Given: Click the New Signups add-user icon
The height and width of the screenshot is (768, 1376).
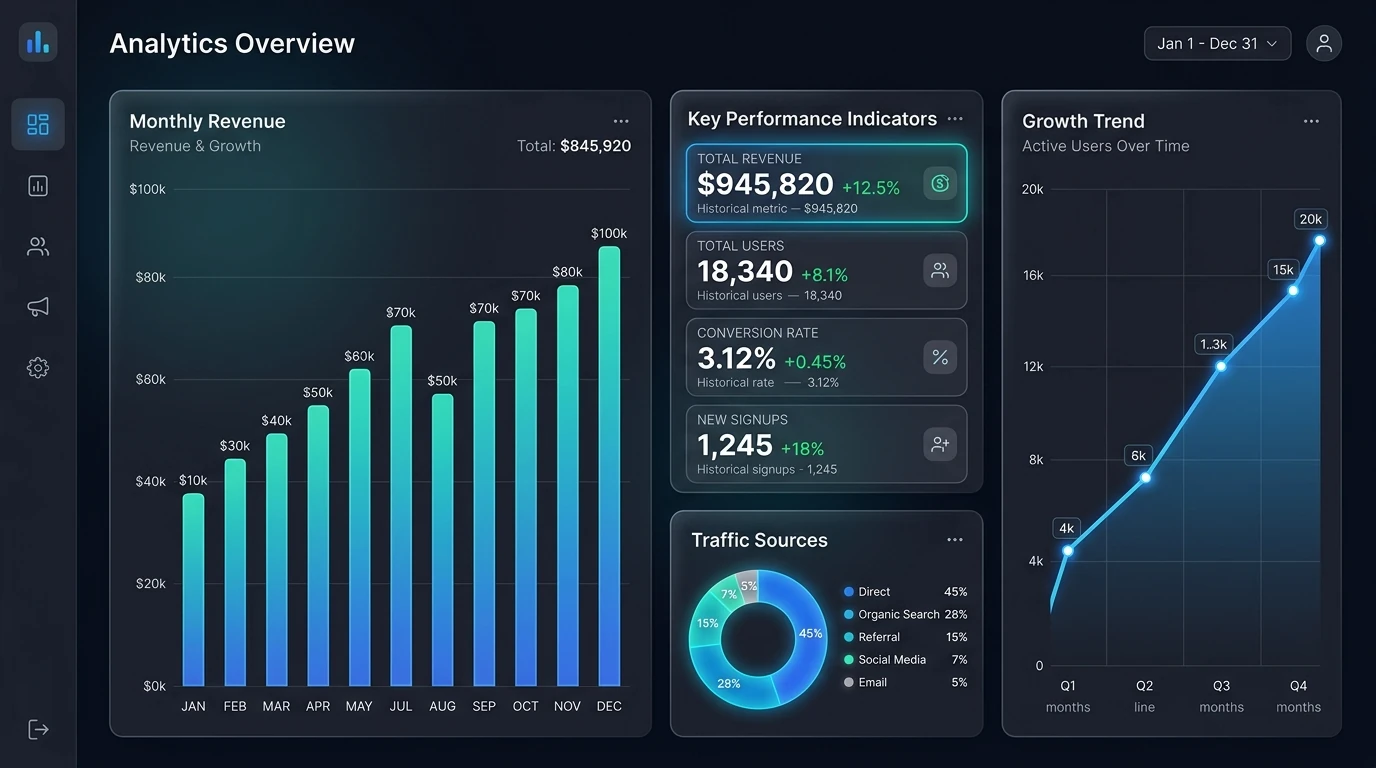Looking at the screenshot, I should tap(940, 444).
